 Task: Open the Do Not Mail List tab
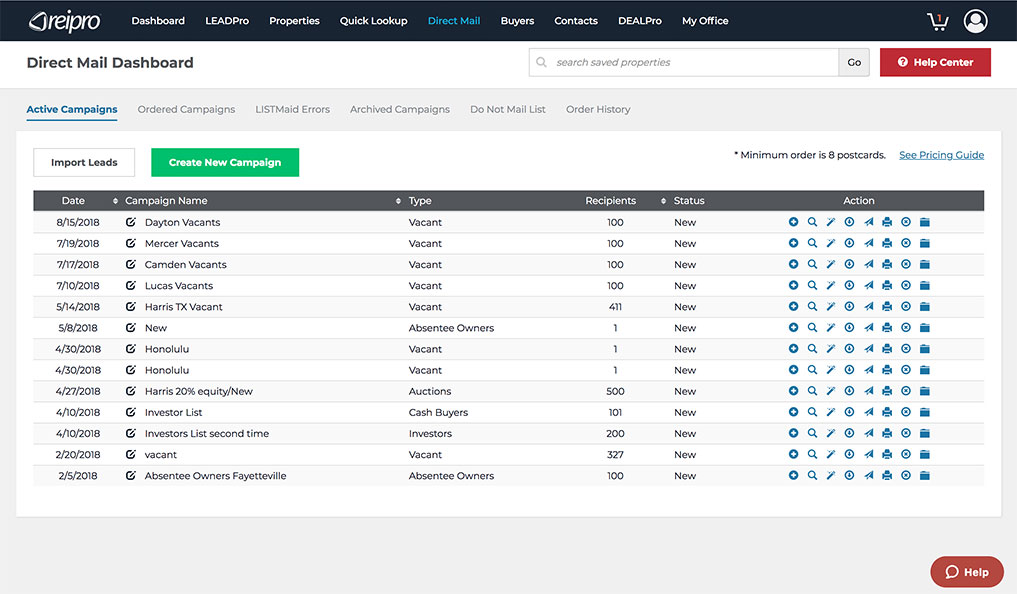tap(508, 109)
